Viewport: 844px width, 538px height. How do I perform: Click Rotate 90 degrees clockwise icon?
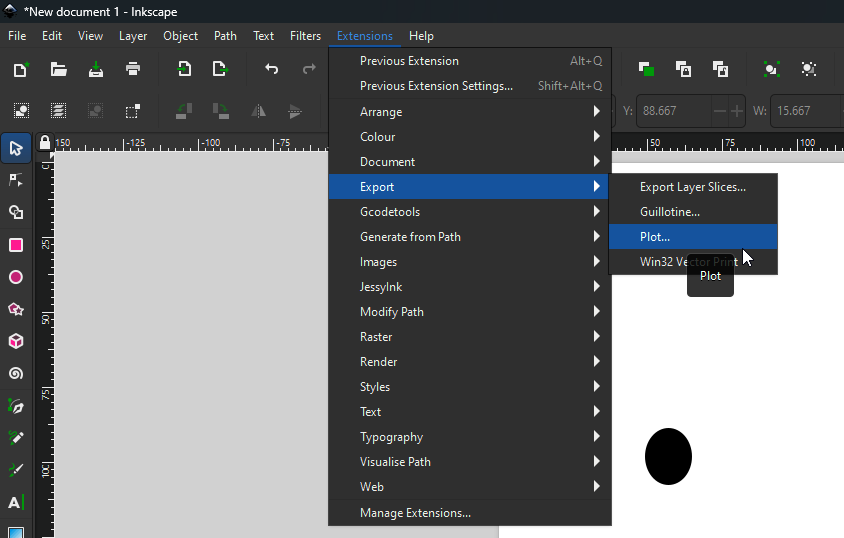tap(221, 111)
